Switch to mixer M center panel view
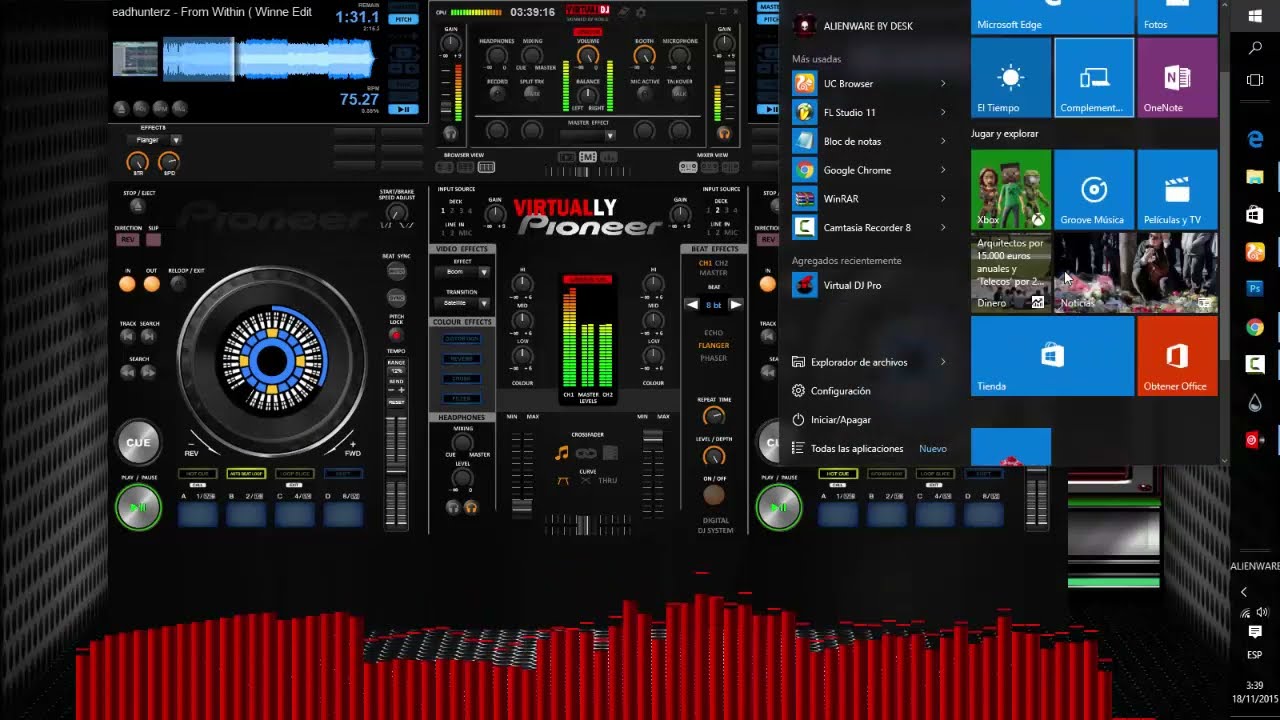This screenshot has width=1280, height=720. tap(588, 157)
